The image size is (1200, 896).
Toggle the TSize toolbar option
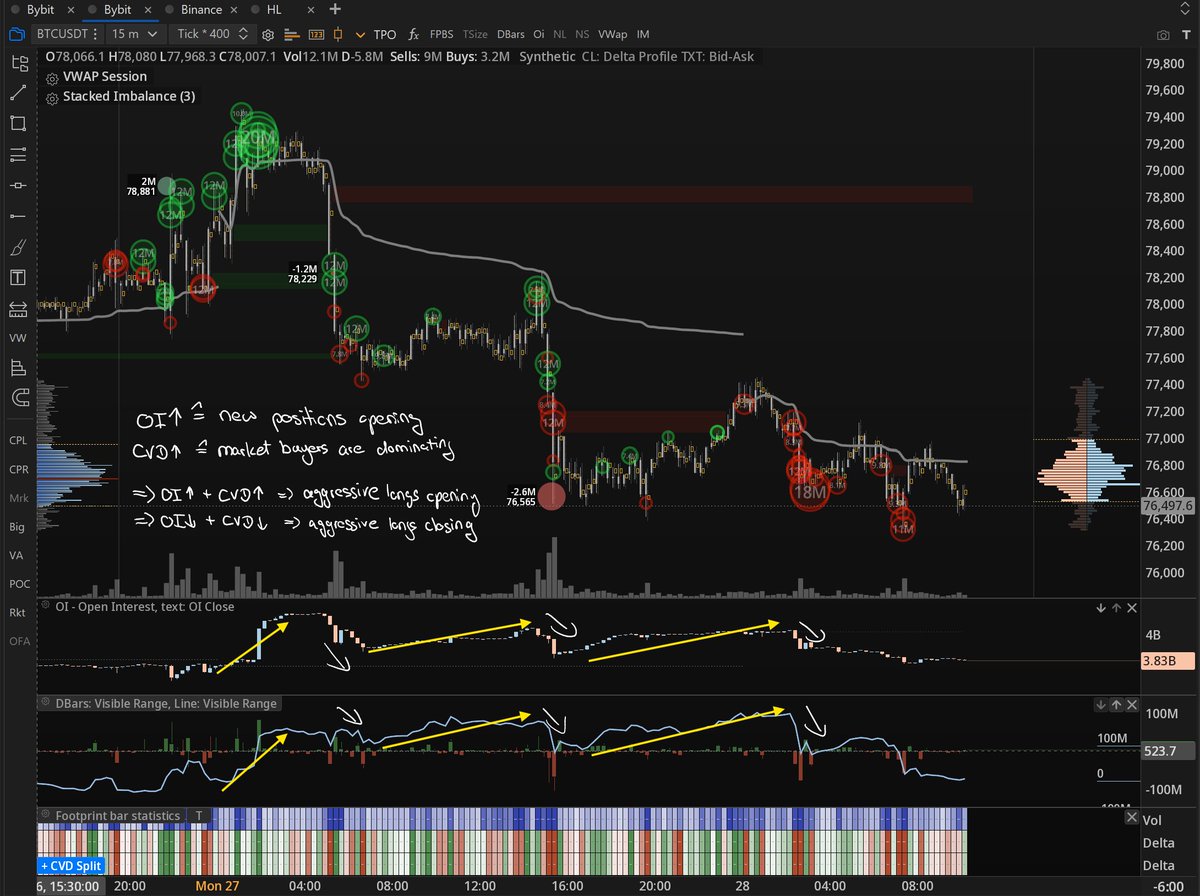475,34
